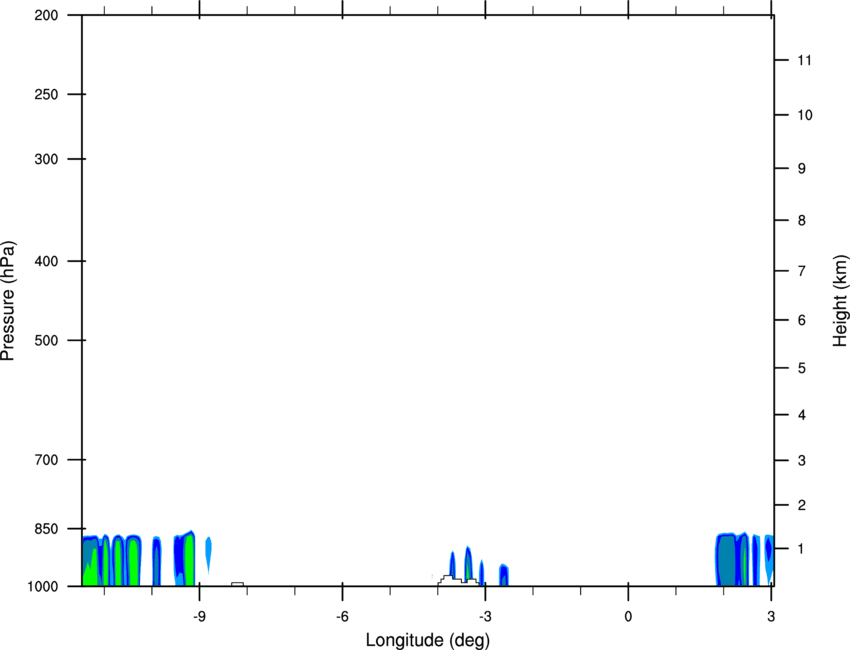Click the 300 pressure tick label
The height and width of the screenshot is (650, 850).
click(46, 159)
